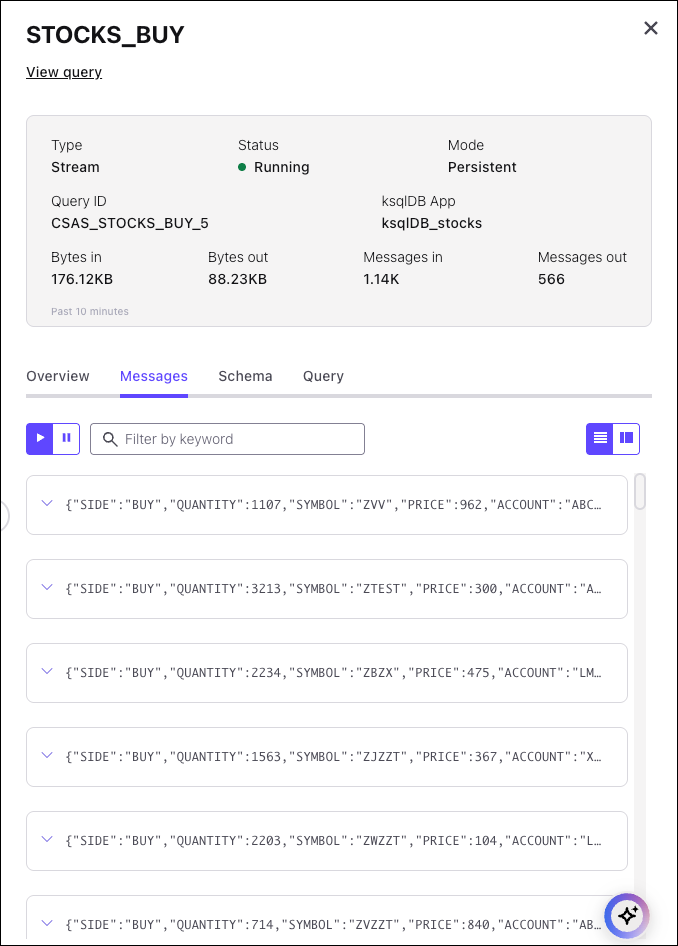Select the Messages tab

click(154, 376)
